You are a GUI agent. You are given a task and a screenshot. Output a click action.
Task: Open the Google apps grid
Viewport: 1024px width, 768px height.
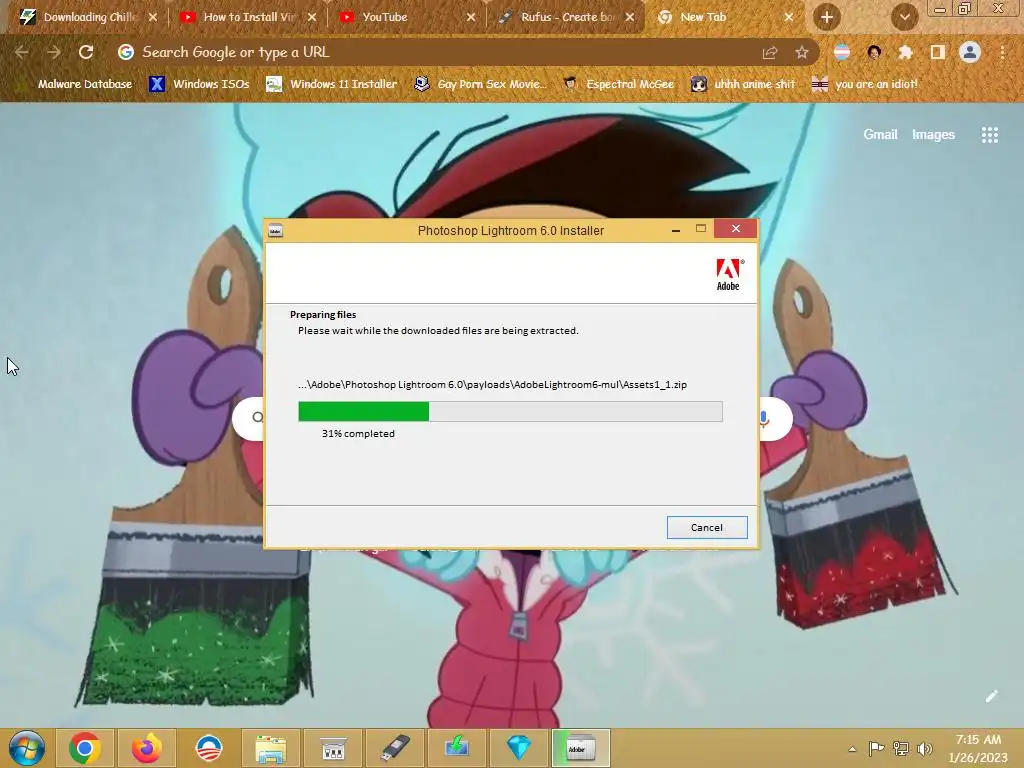coord(989,135)
